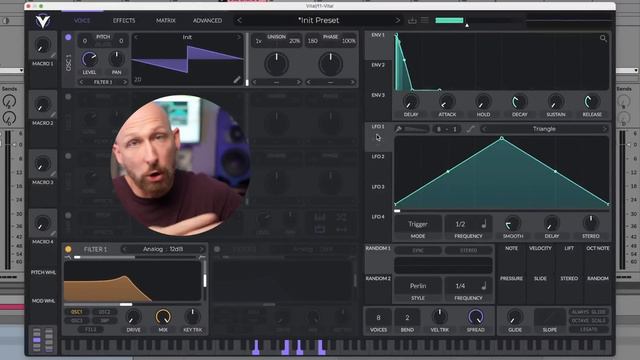Adjust the OSC 1 PAN knob
Viewport: 640px width, 360px height.
tap(116, 59)
